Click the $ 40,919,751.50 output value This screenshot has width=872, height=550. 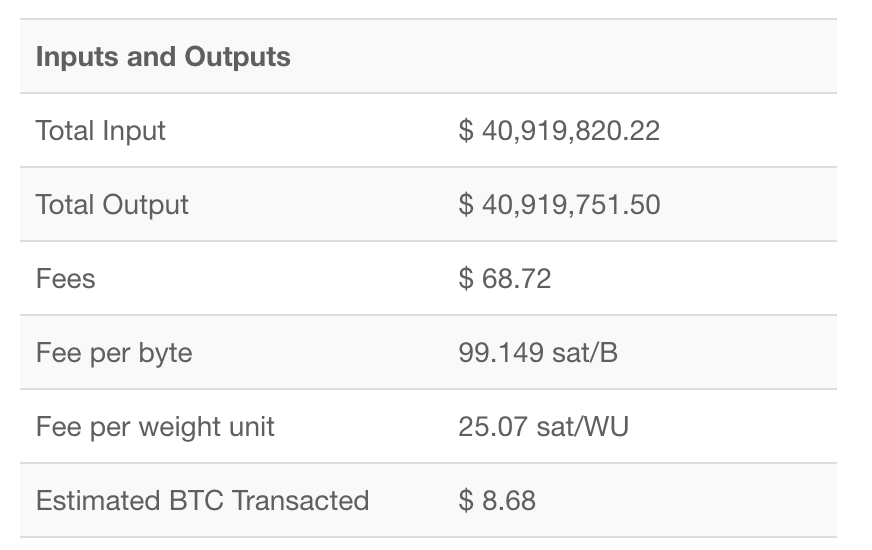click(x=559, y=205)
